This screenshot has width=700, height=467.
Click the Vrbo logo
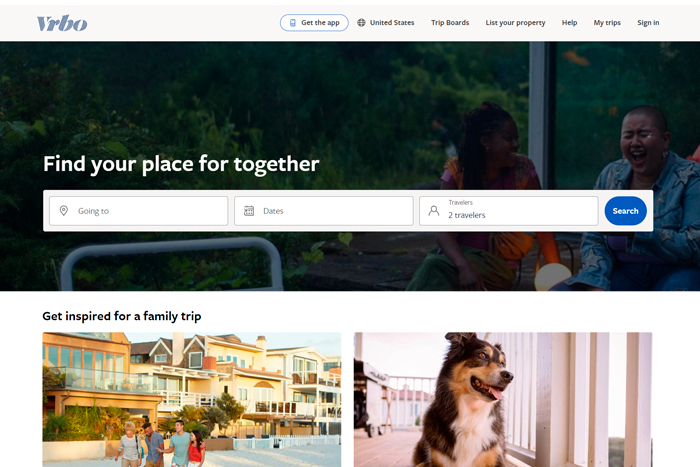pos(62,23)
